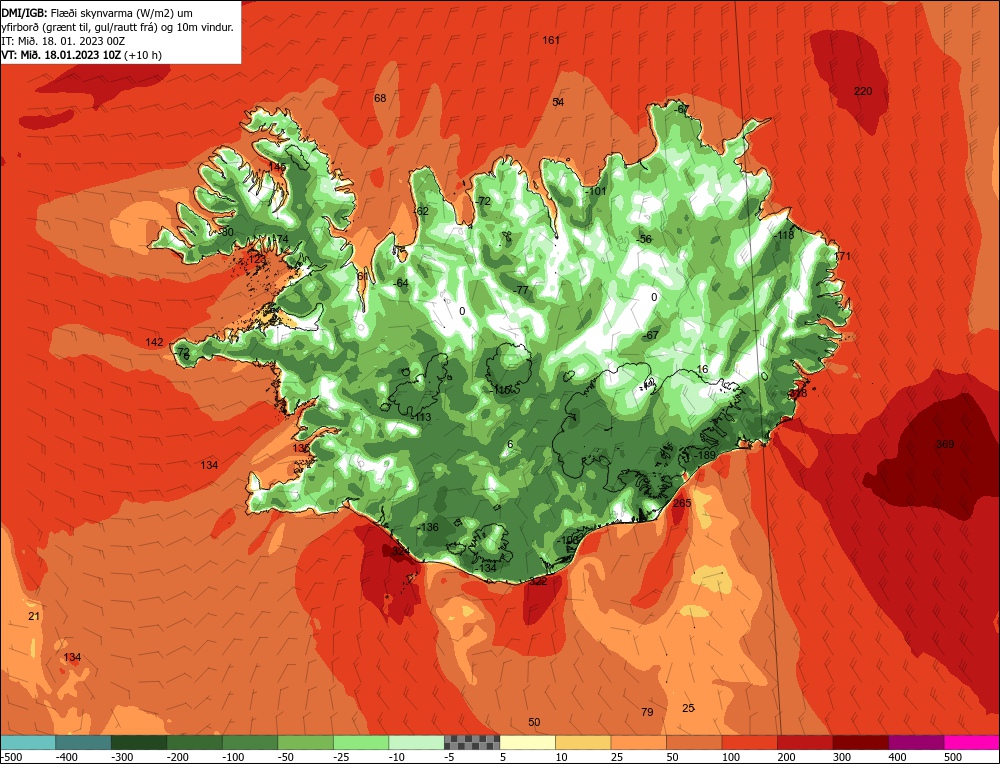Click the value 21 in the southwest sea
This screenshot has width=1000, height=764.
34,616
